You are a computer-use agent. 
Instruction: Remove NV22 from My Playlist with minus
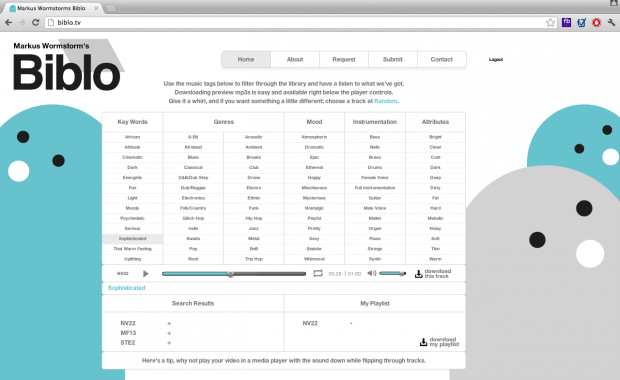point(351,323)
